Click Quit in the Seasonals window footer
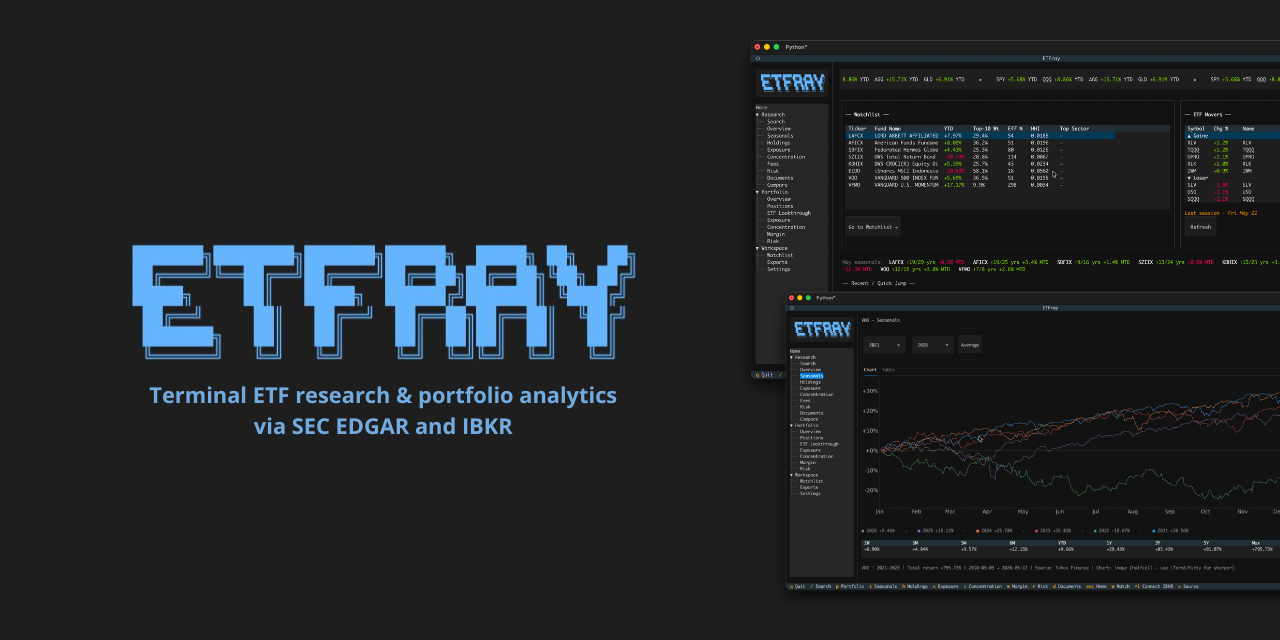The image size is (1280, 640). point(798,586)
